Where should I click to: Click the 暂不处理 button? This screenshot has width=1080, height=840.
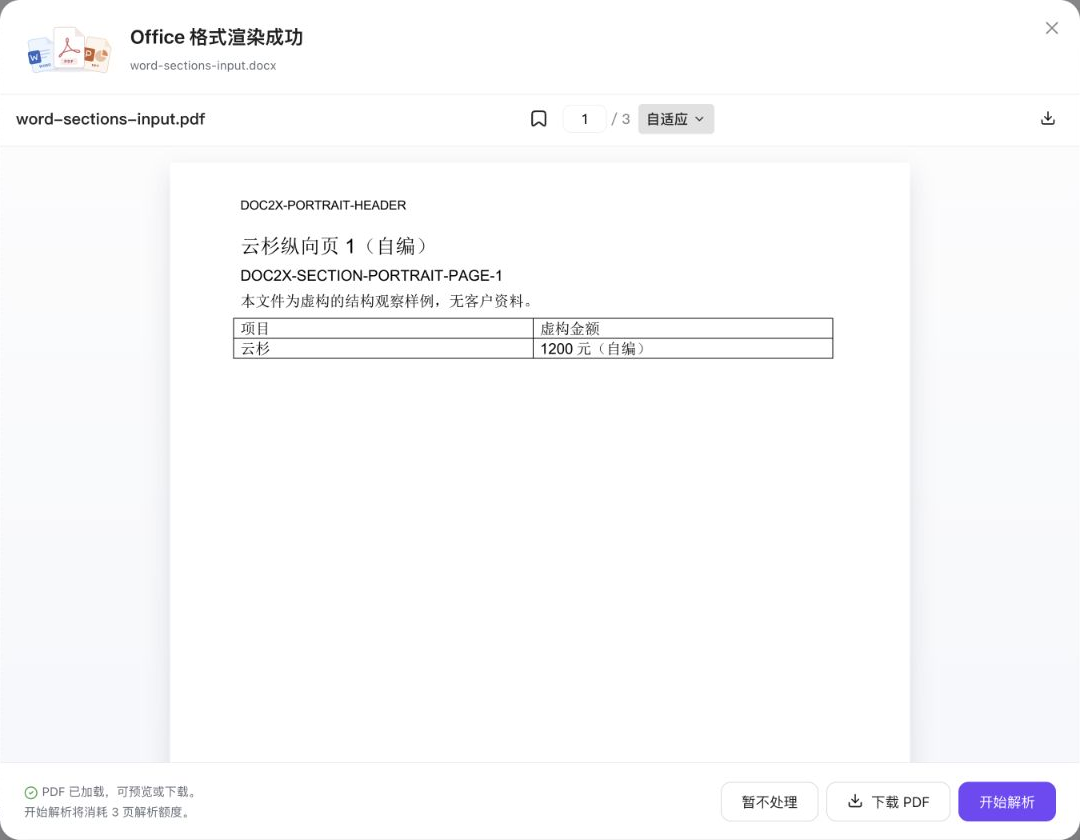click(769, 801)
